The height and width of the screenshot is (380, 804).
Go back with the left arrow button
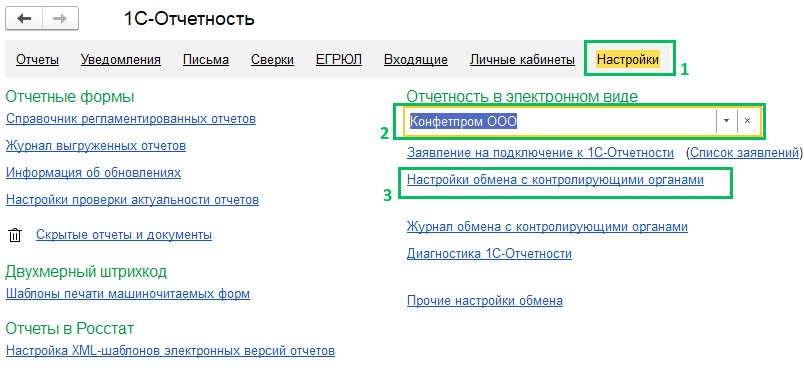pyautogui.click(x=24, y=18)
